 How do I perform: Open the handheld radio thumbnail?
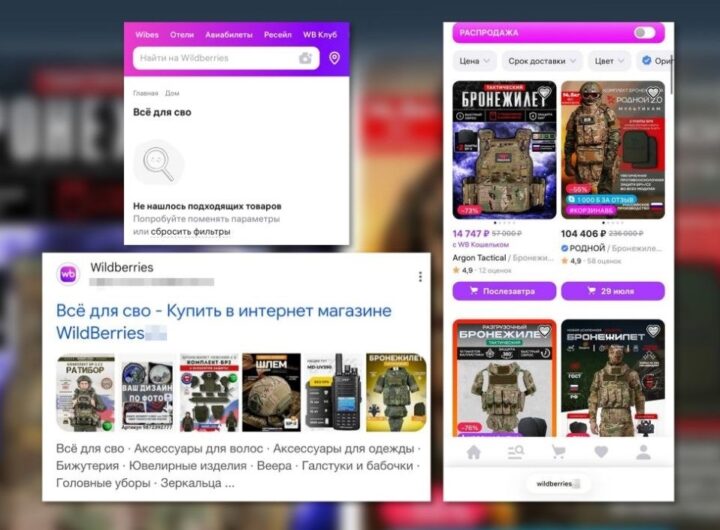[333, 393]
